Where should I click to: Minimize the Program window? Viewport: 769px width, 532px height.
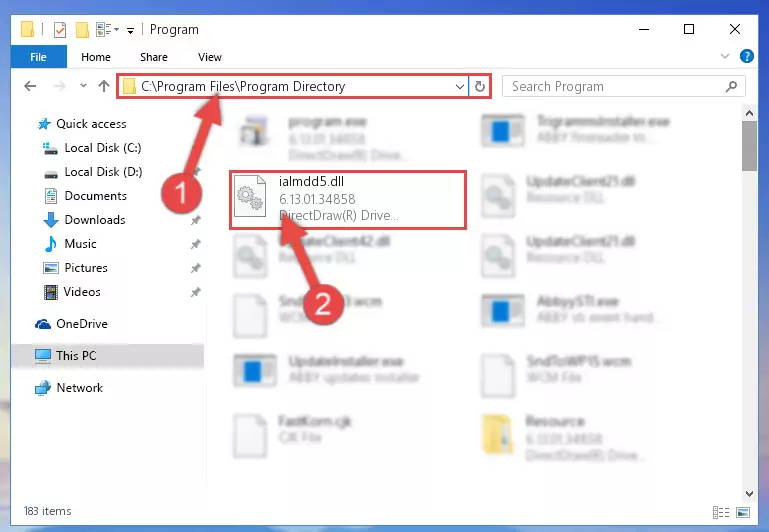(644, 29)
